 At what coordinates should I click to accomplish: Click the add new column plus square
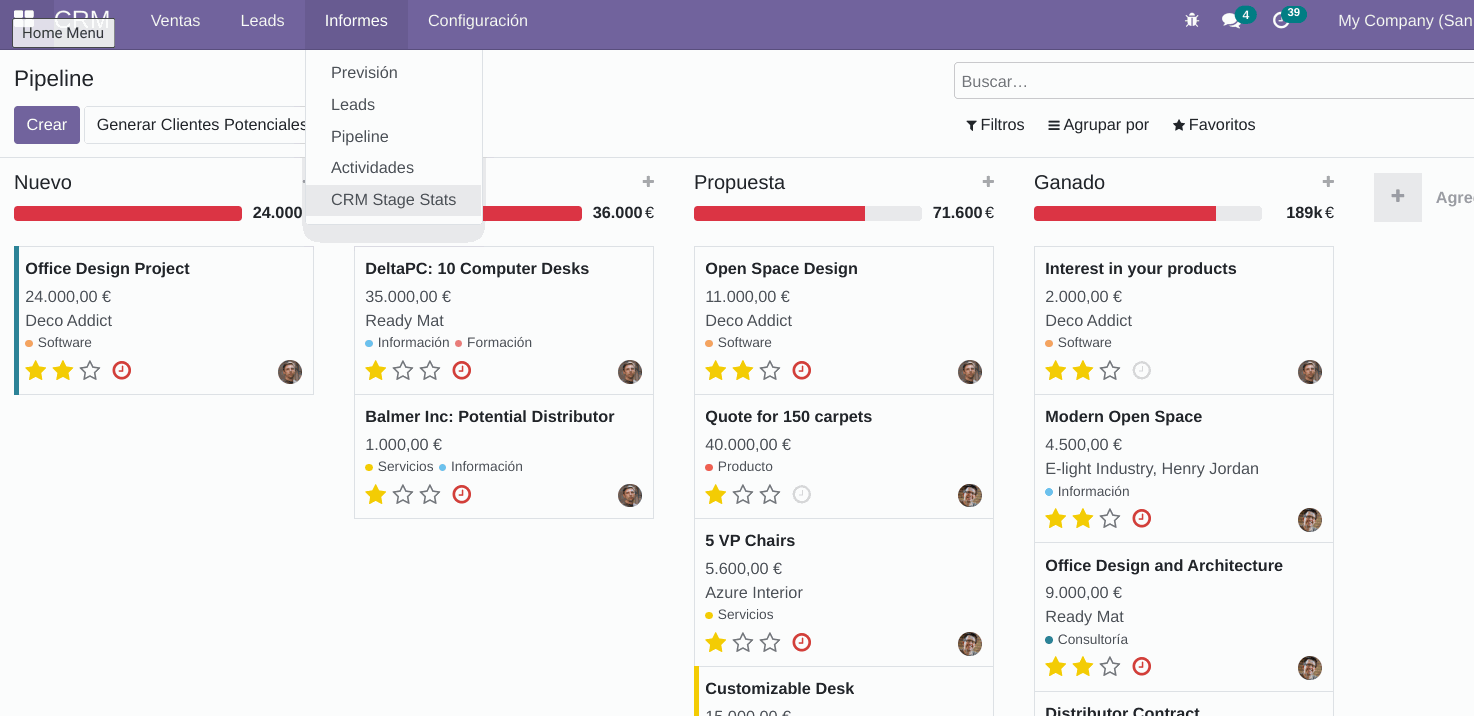tap(1398, 197)
